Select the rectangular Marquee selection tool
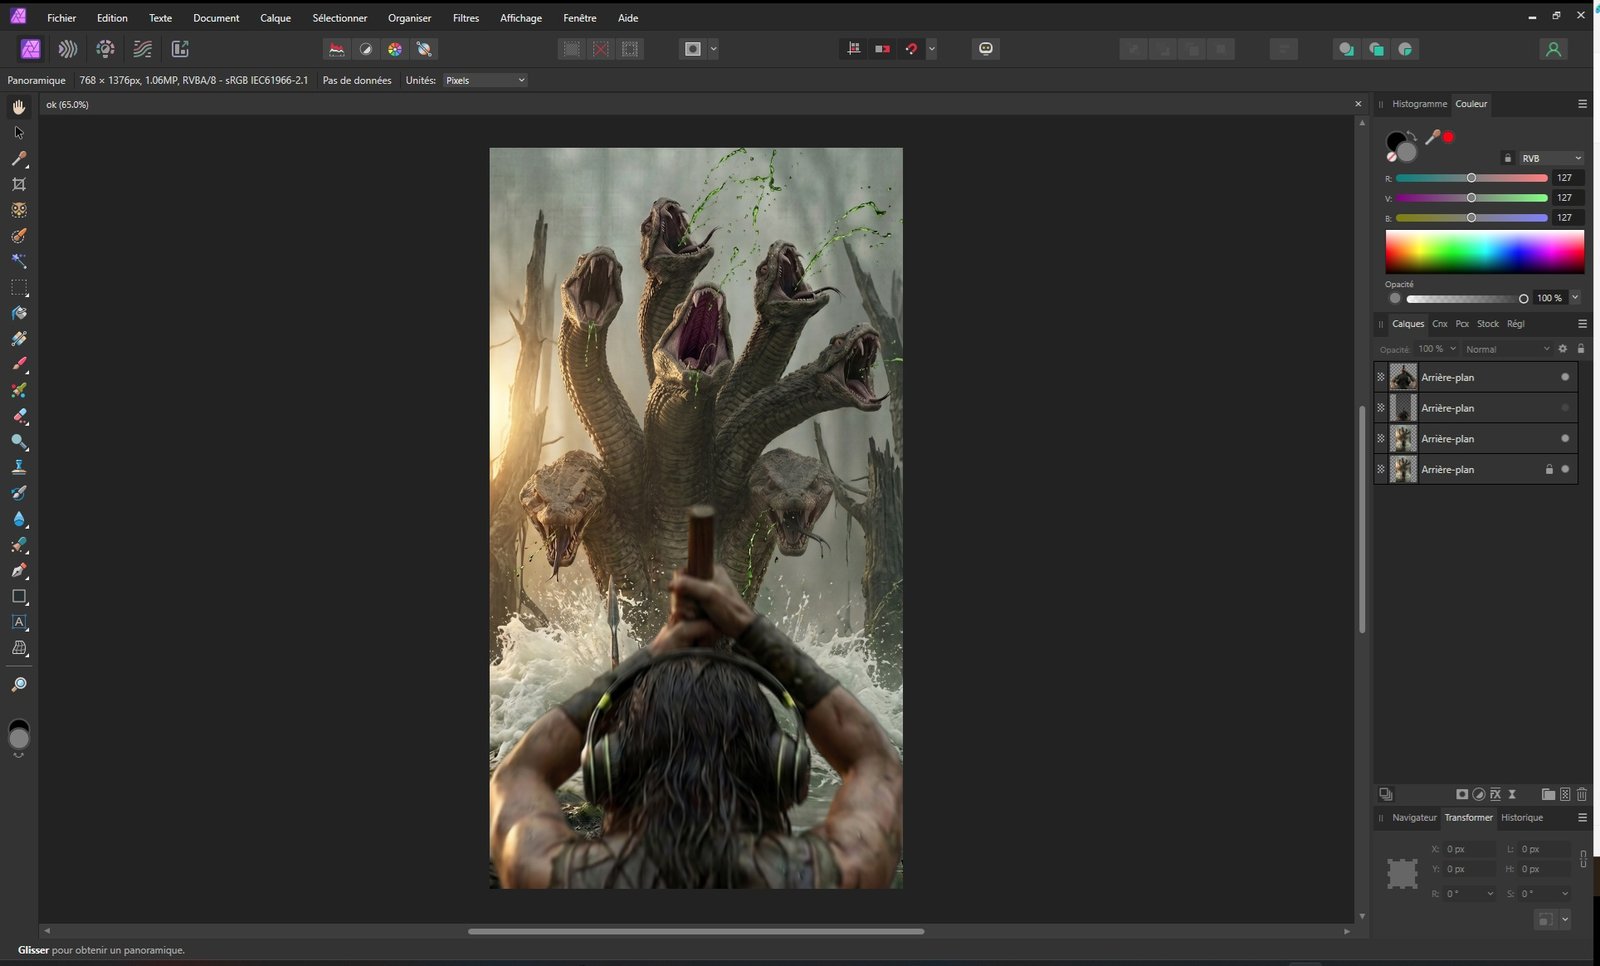Viewport: 1600px width, 966px height. tap(19, 288)
